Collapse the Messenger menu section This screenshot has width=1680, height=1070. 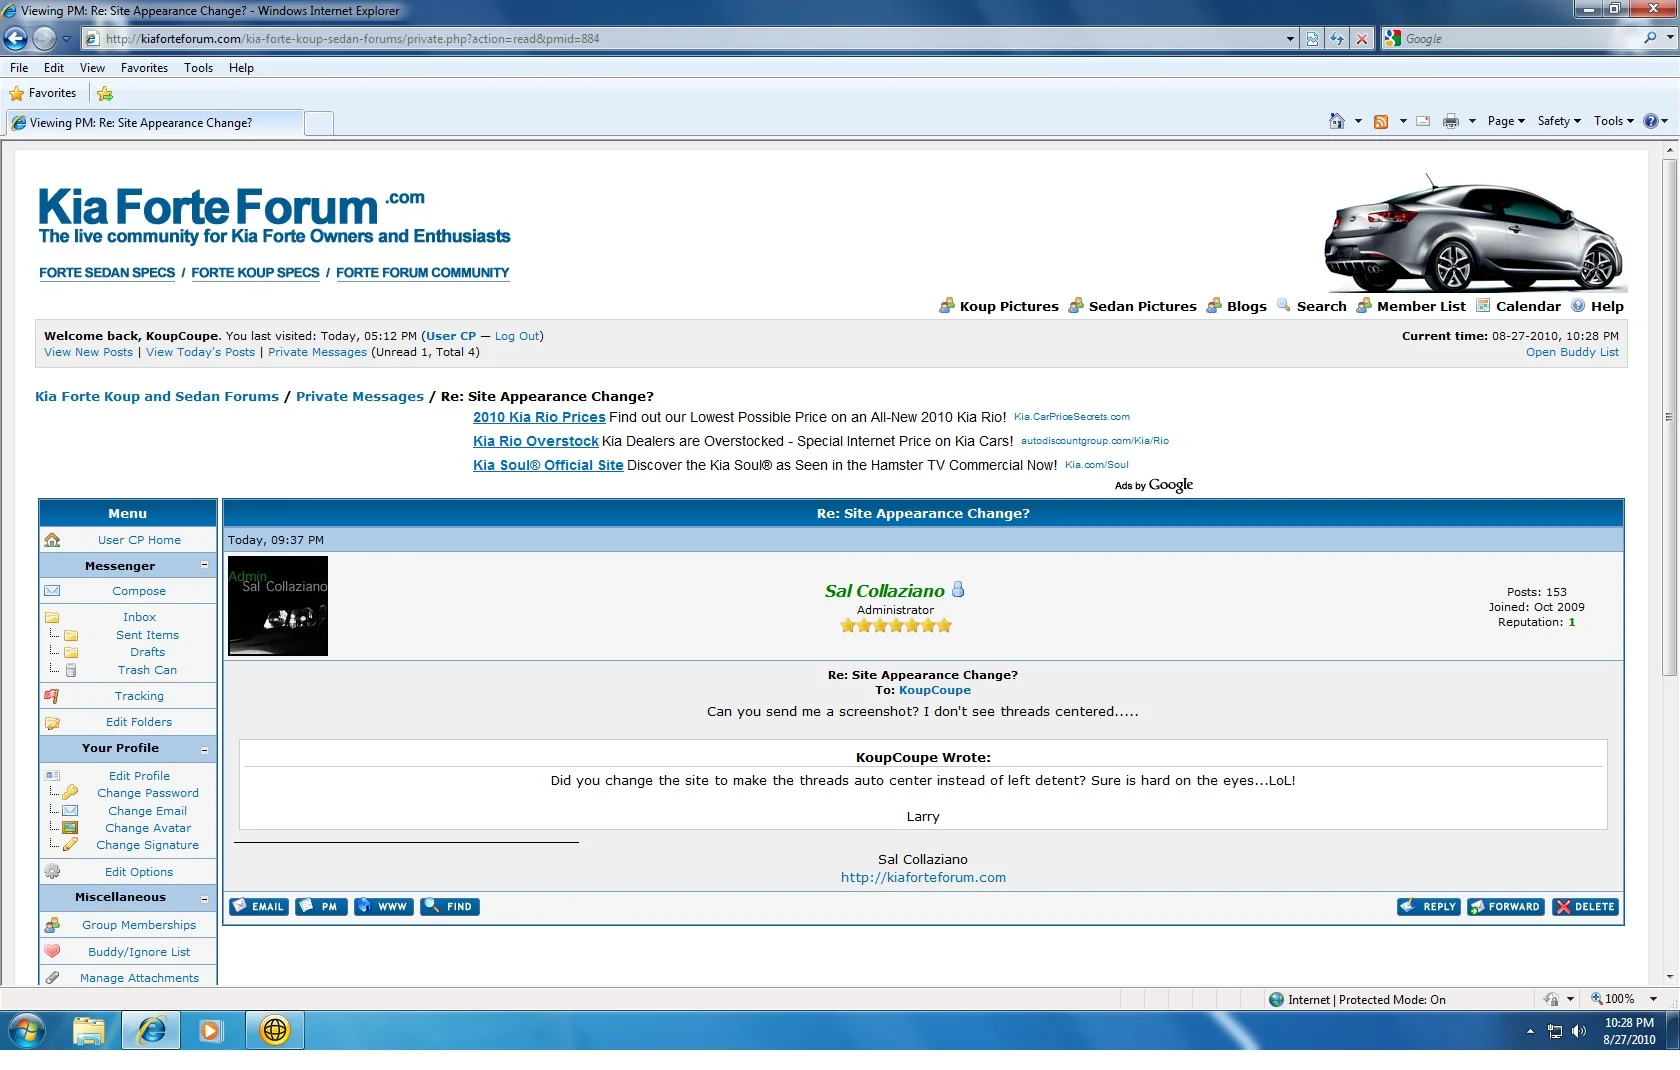click(x=205, y=565)
